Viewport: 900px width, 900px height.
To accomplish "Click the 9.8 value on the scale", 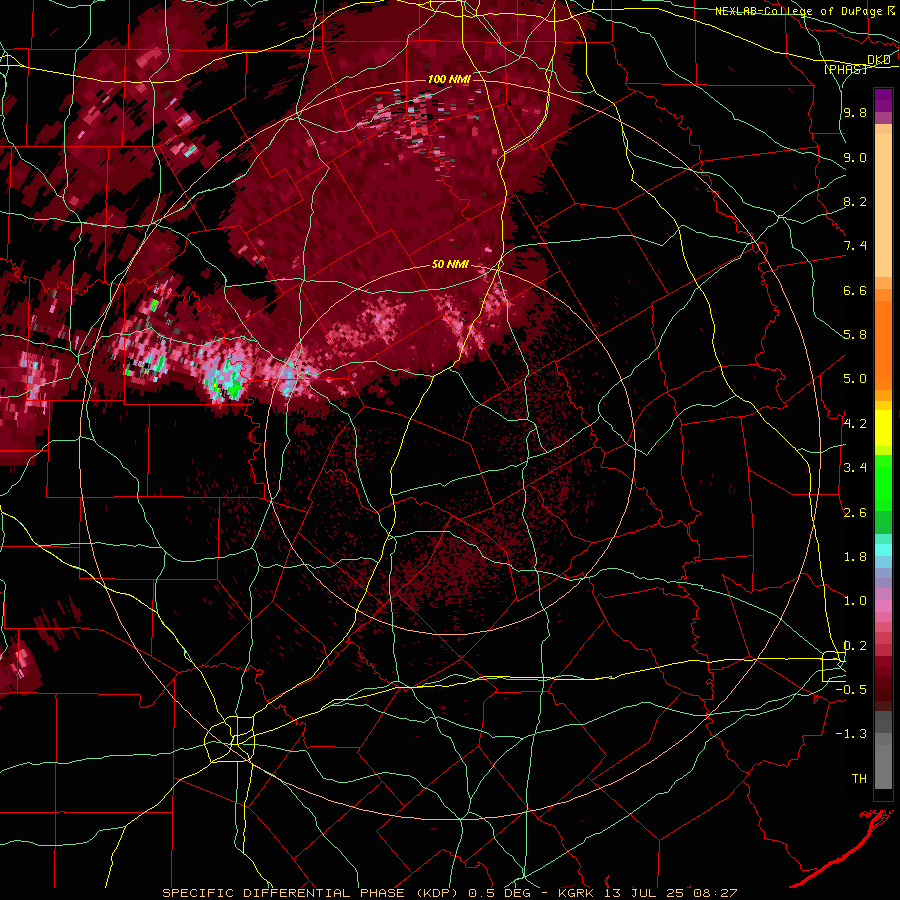I will click(x=855, y=113).
